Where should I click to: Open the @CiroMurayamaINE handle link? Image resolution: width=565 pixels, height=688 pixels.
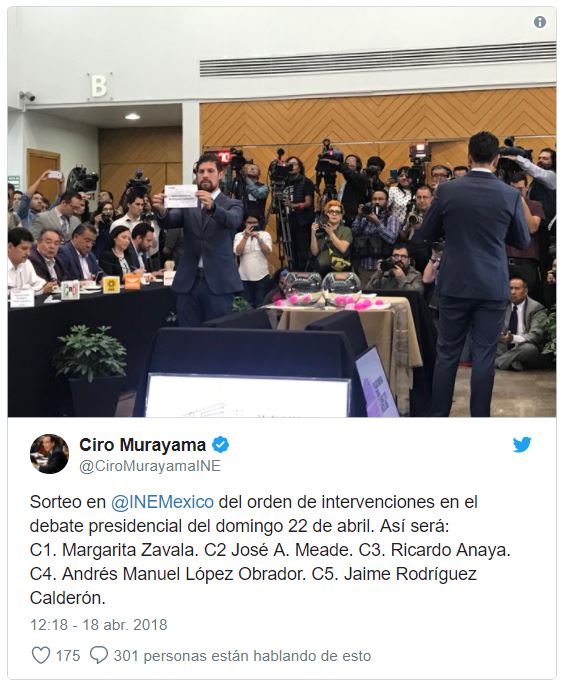tap(150, 466)
